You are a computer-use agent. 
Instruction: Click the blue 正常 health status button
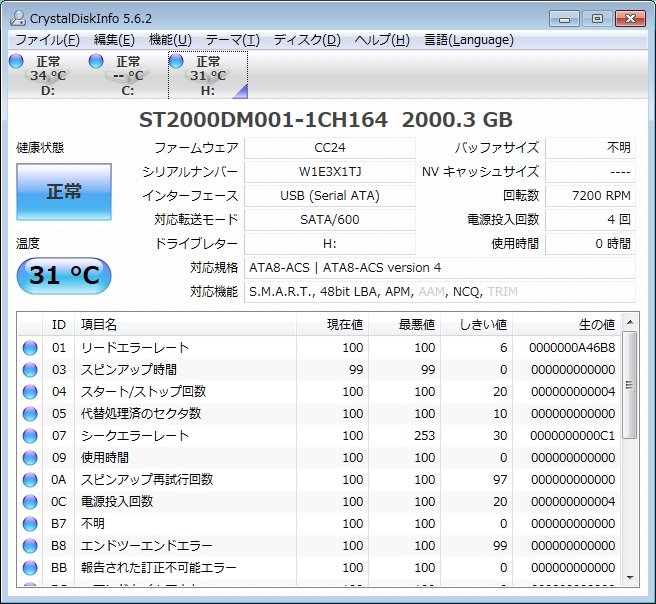64,192
